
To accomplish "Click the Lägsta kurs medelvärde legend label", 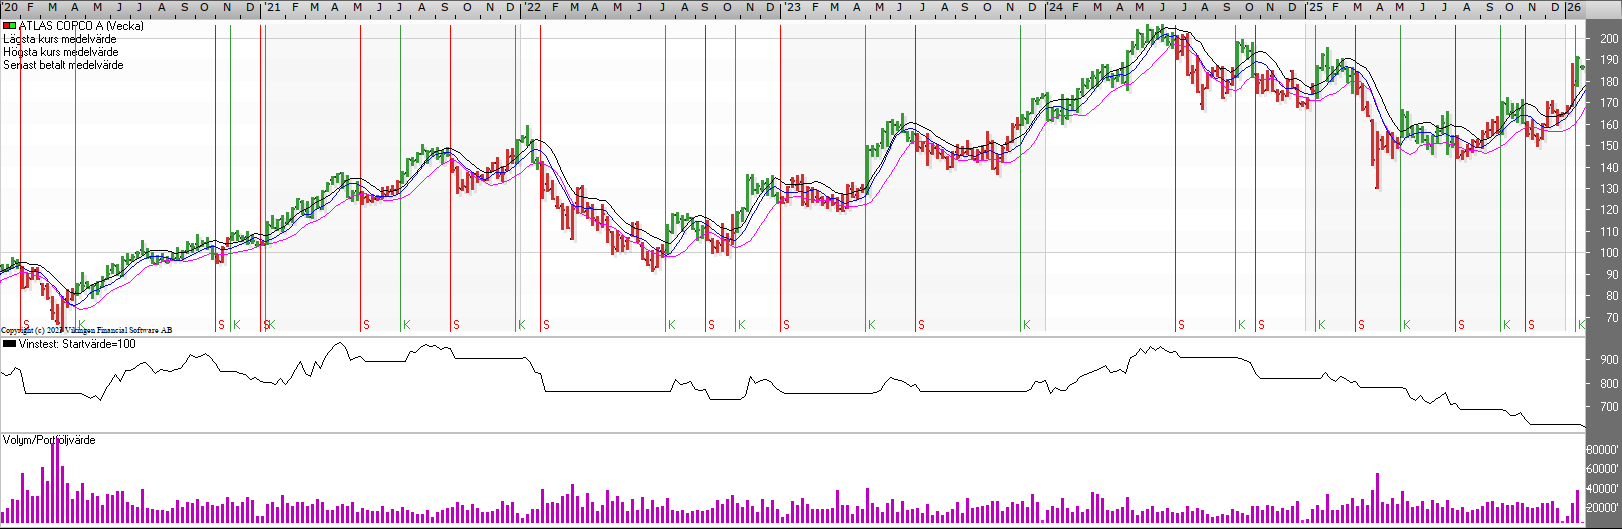I will point(59,39).
